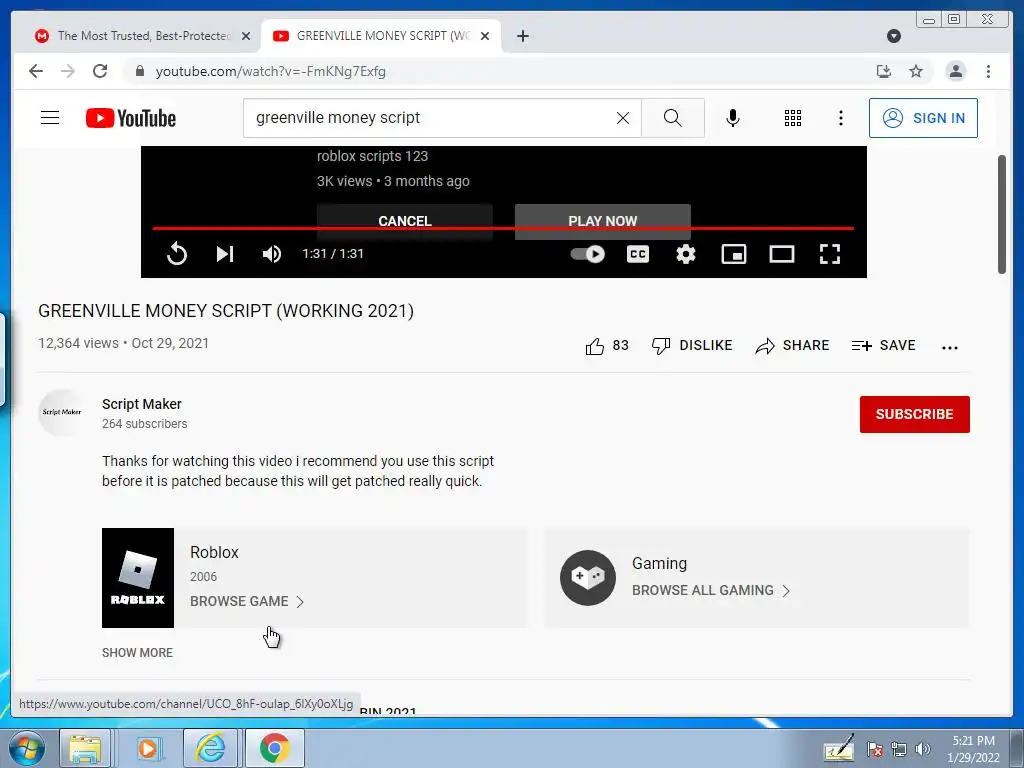Reload the page
This screenshot has height=768, width=1024.
click(x=100, y=71)
